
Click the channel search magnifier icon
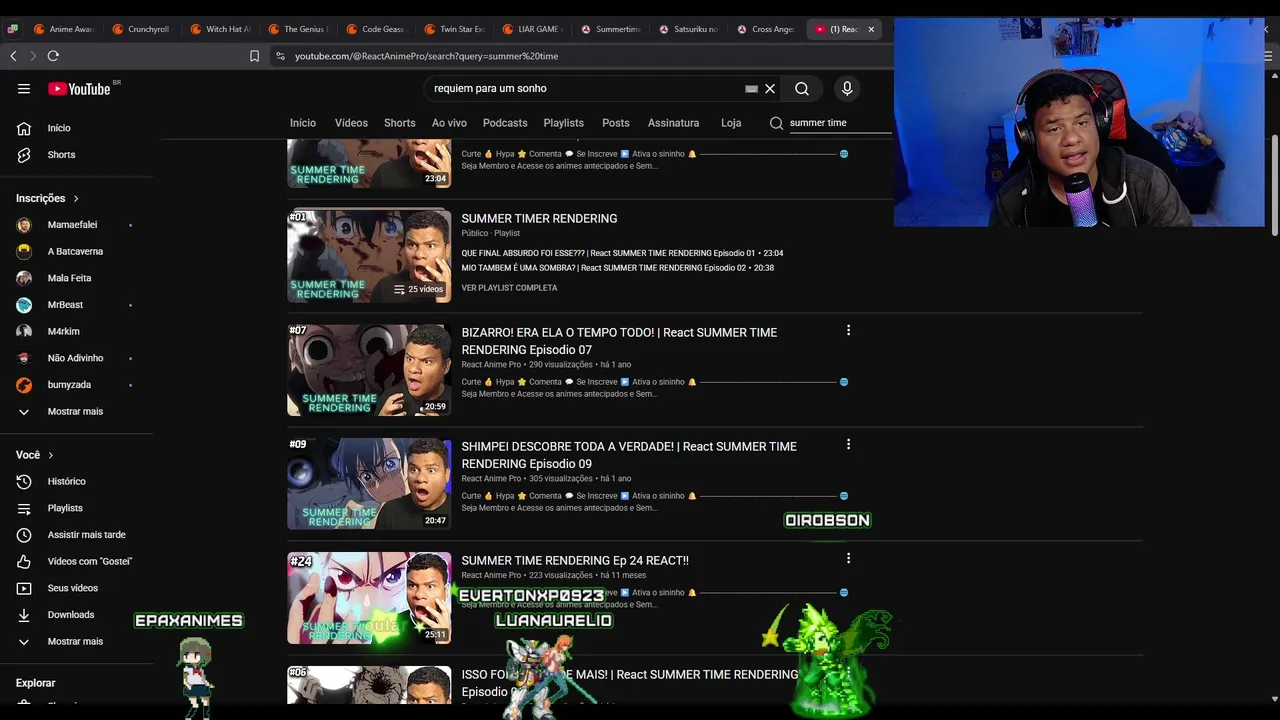(776, 123)
